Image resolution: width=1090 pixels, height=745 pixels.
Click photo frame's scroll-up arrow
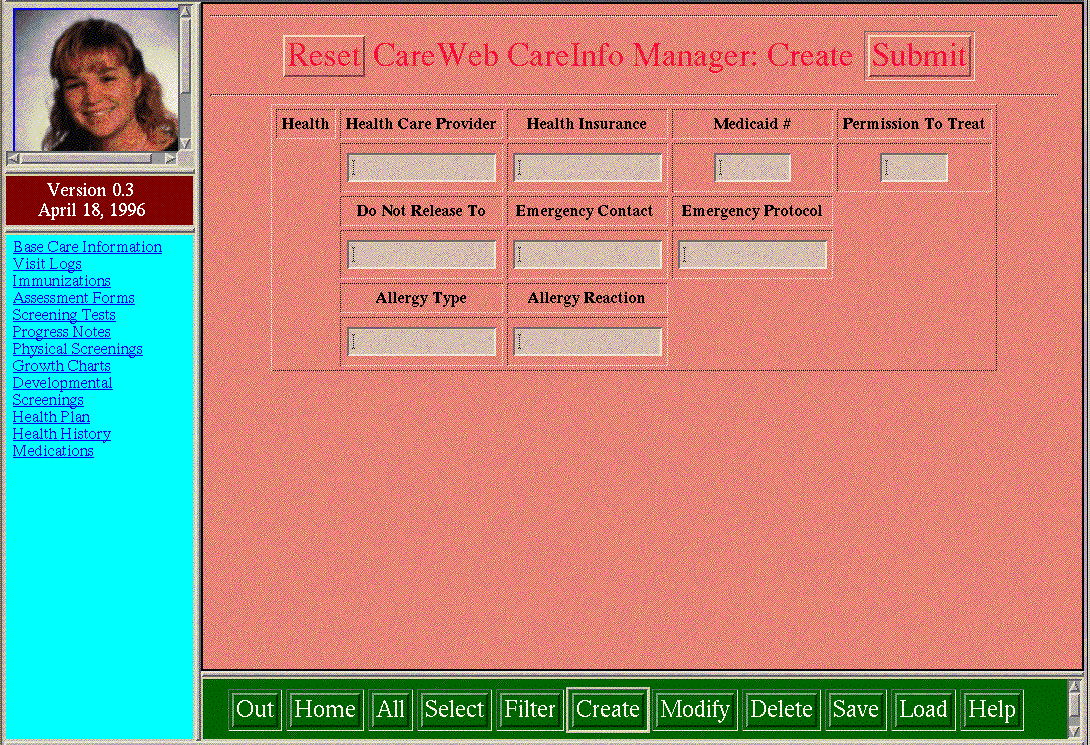point(186,11)
